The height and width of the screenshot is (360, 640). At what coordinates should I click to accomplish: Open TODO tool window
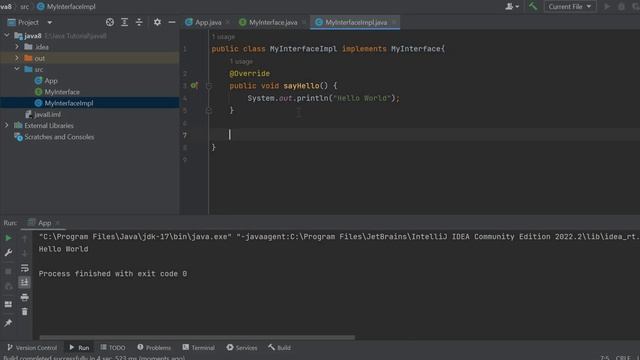[113, 348]
